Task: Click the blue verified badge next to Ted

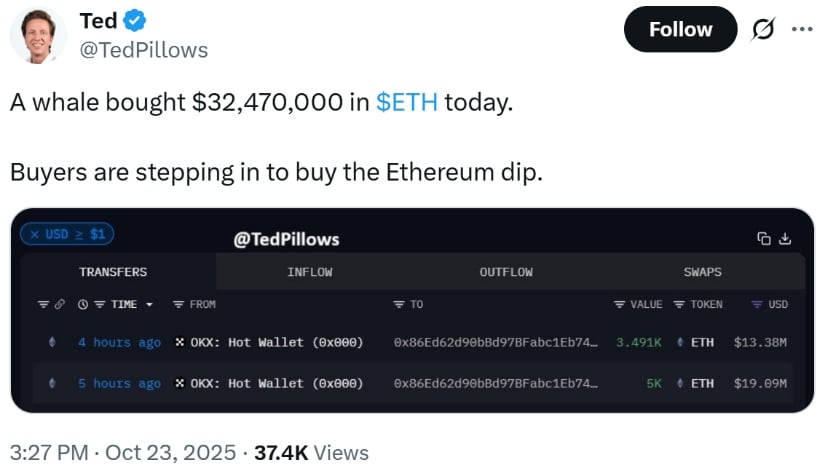Action: (x=138, y=19)
